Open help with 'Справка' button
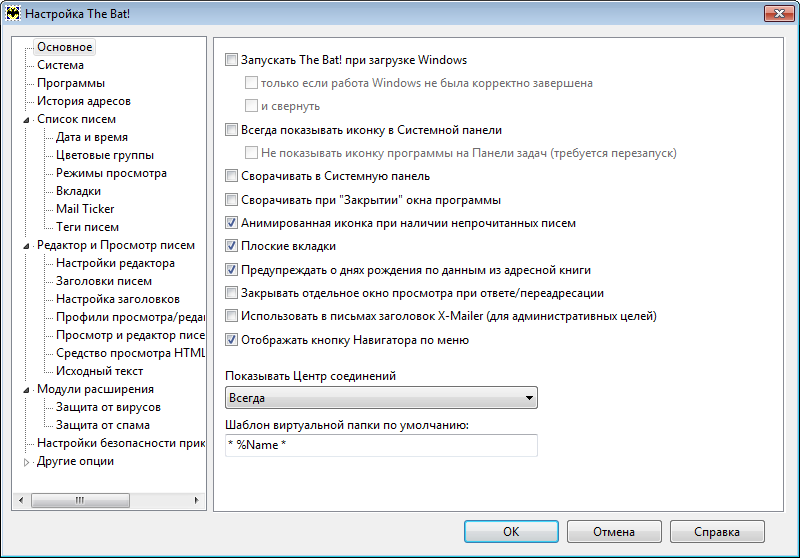This screenshot has width=800, height=558. tap(717, 531)
